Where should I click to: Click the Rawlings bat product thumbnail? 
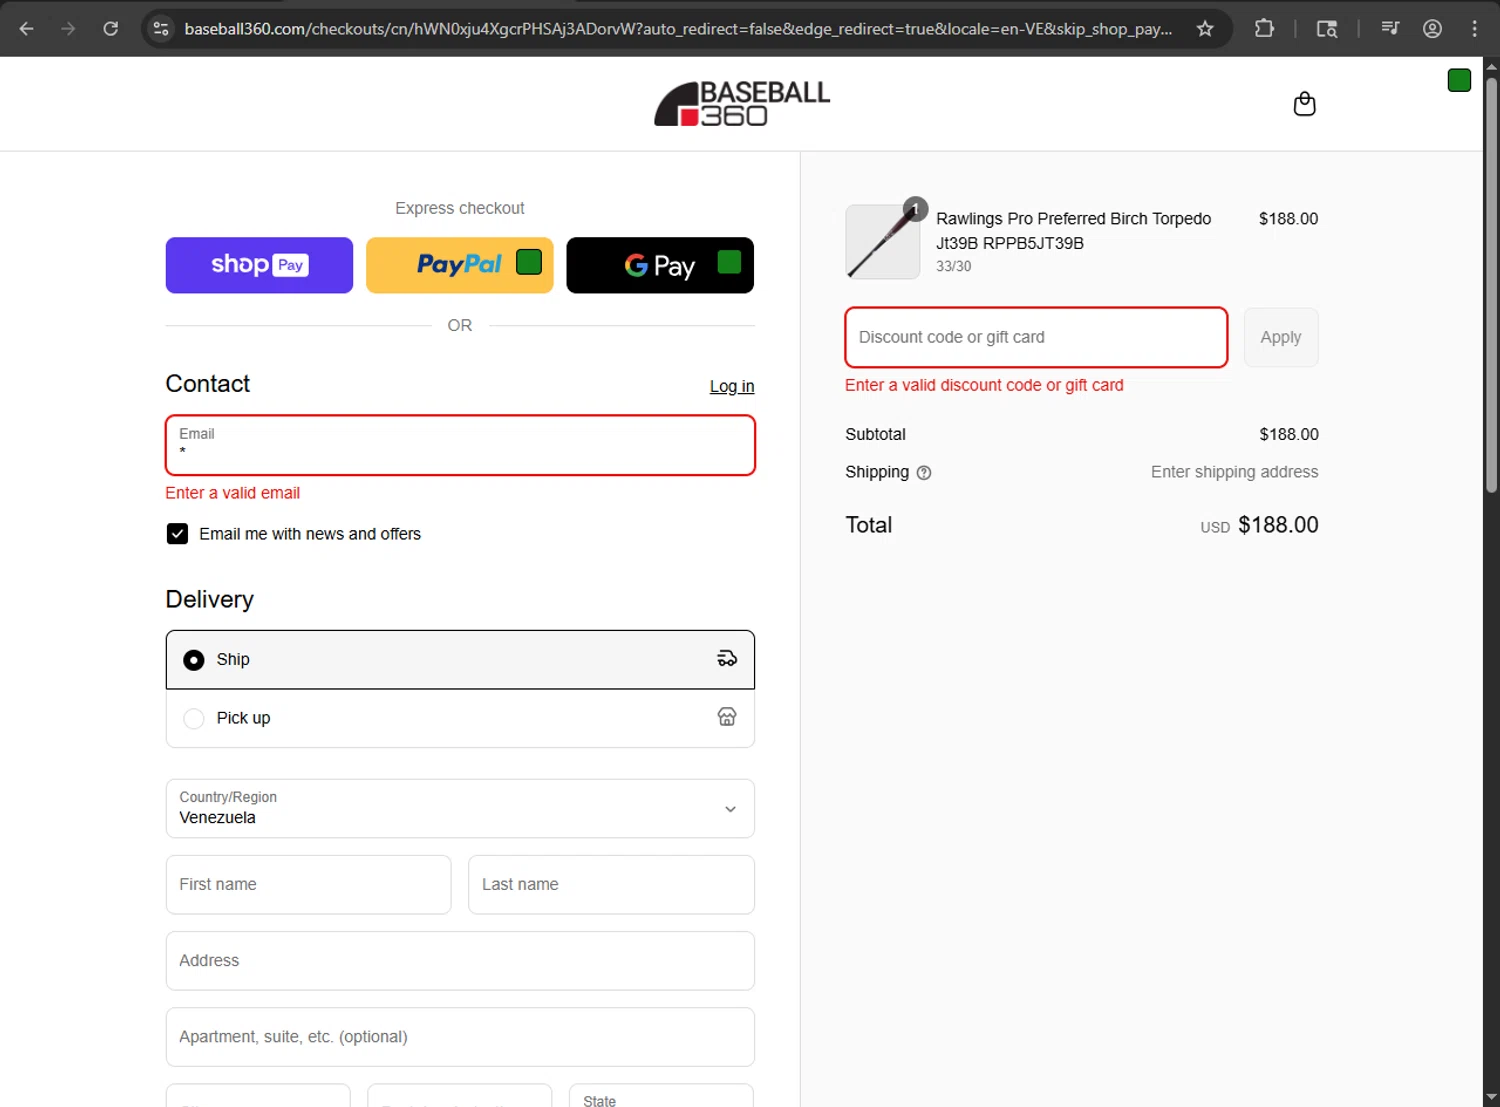pos(883,242)
